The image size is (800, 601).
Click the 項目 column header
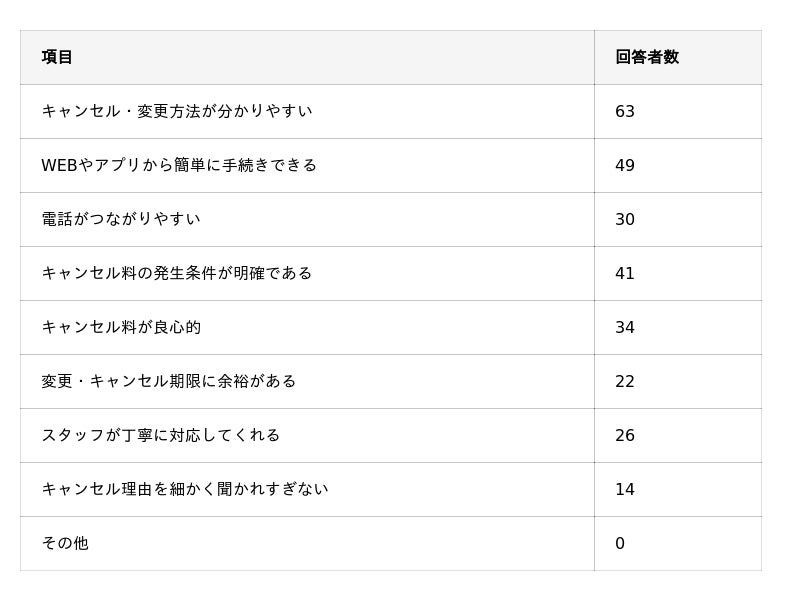57,57
